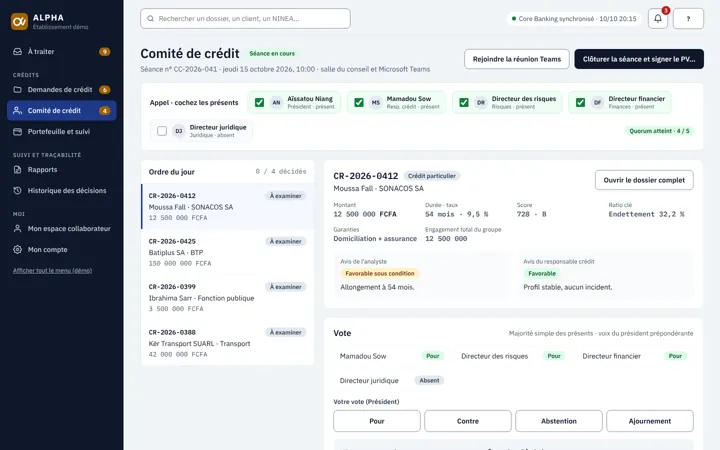Uncheck Mamadou Sow presence checkbox
Viewport: 720px width, 450px height.
(359, 102)
